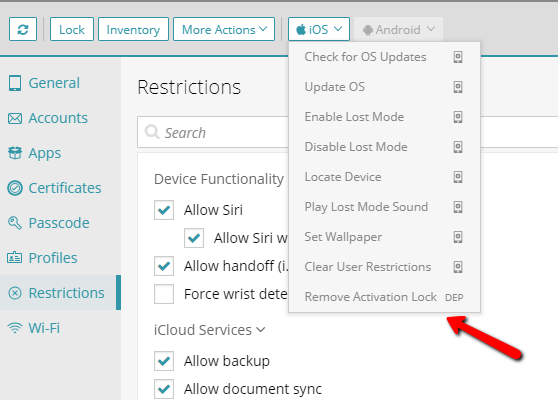Click the Wi-Fi signal icon
The image size is (558, 400).
[x=15, y=327]
